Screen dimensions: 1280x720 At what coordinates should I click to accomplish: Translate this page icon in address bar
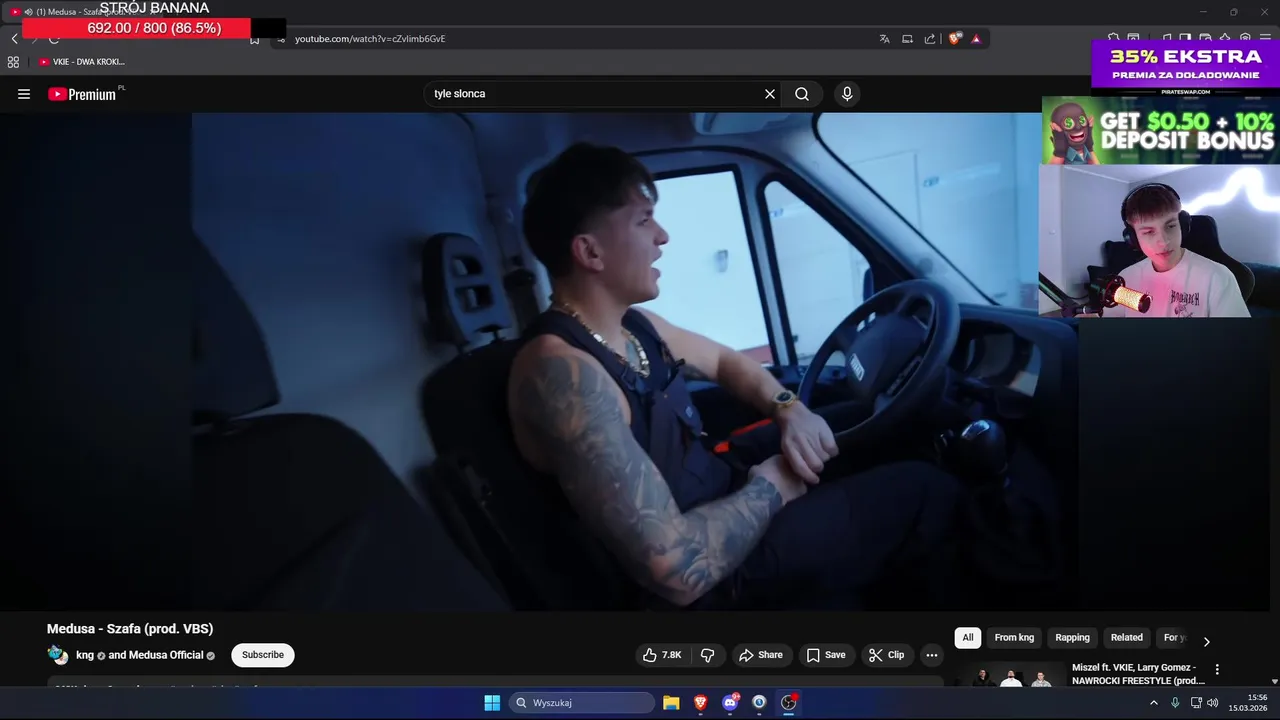(x=884, y=39)
